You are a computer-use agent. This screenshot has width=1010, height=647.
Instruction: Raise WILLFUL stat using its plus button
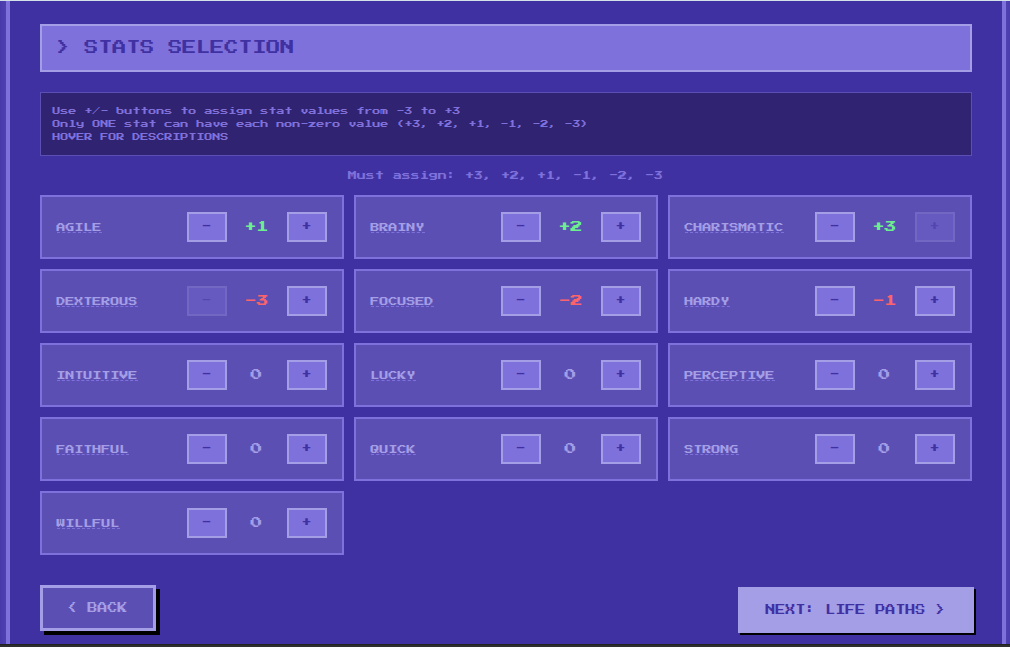point(307,523)
